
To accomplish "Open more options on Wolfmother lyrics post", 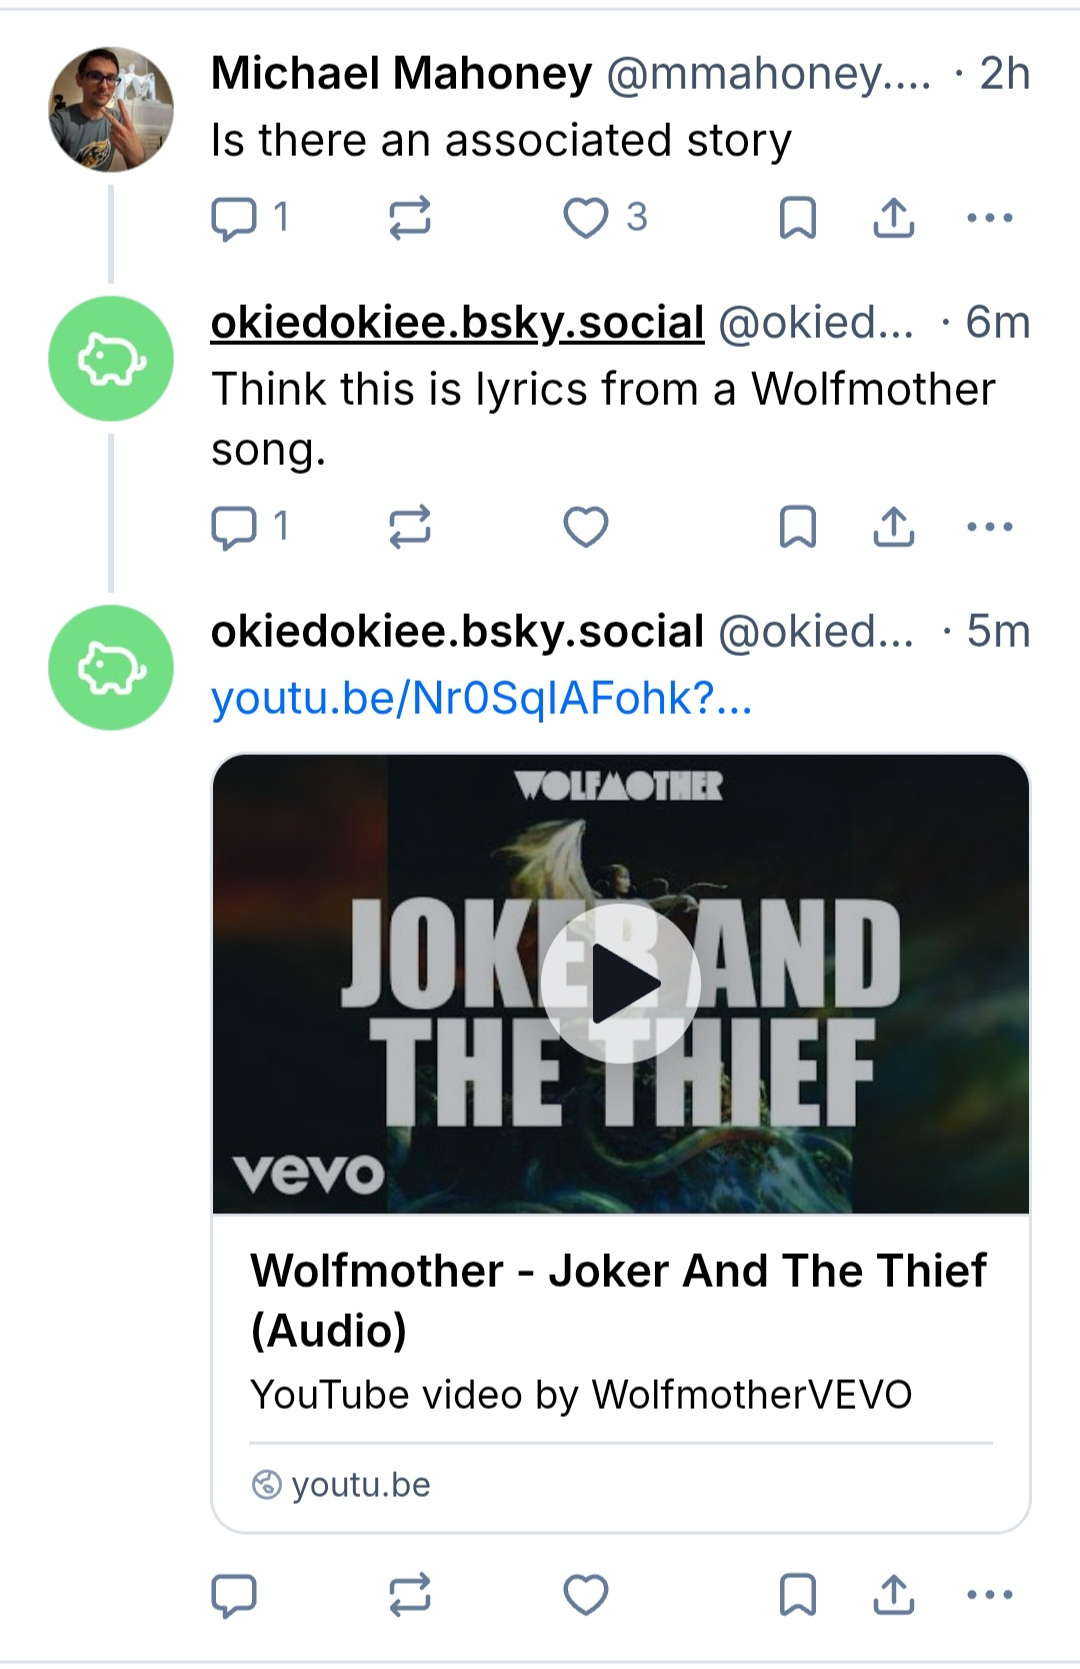I will tap(990, 527).
